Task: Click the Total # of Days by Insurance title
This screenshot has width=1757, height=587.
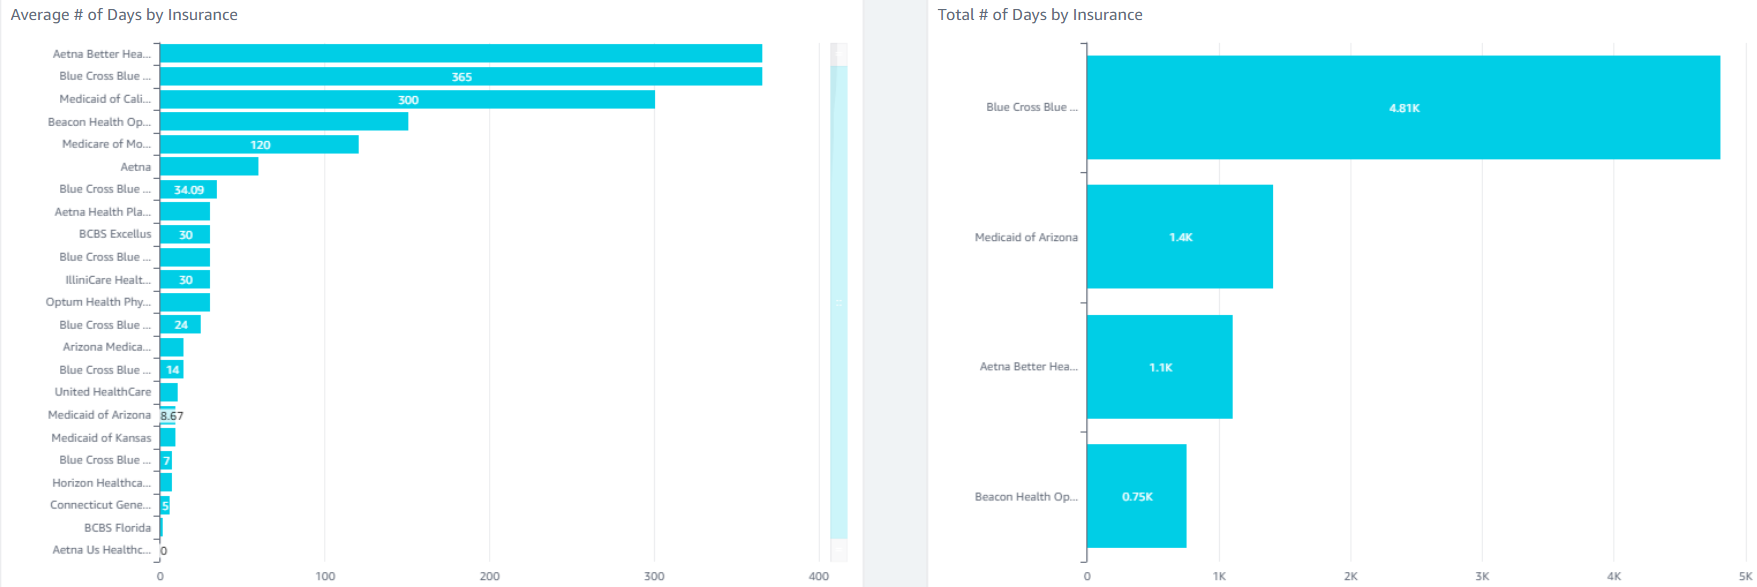Action: coord(1039,15)
